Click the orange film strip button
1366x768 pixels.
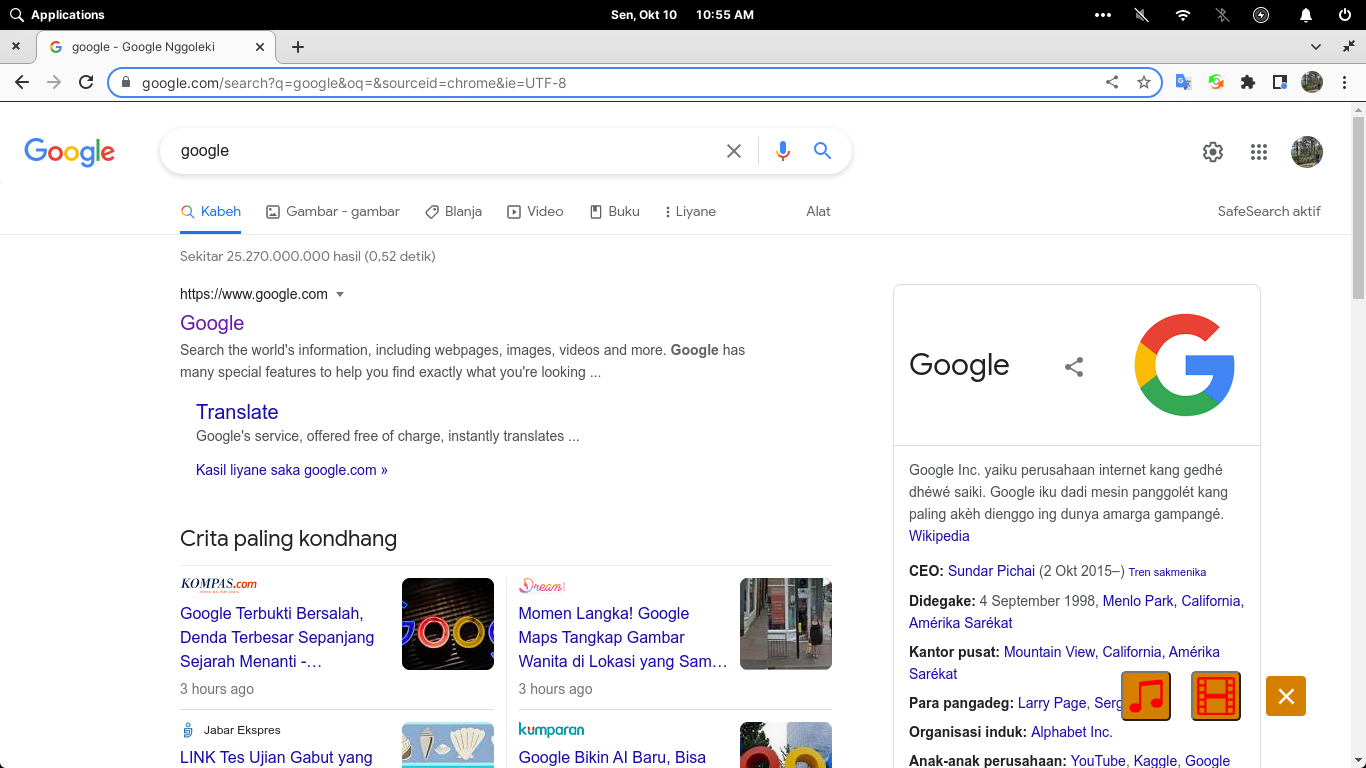[1216, 696]
